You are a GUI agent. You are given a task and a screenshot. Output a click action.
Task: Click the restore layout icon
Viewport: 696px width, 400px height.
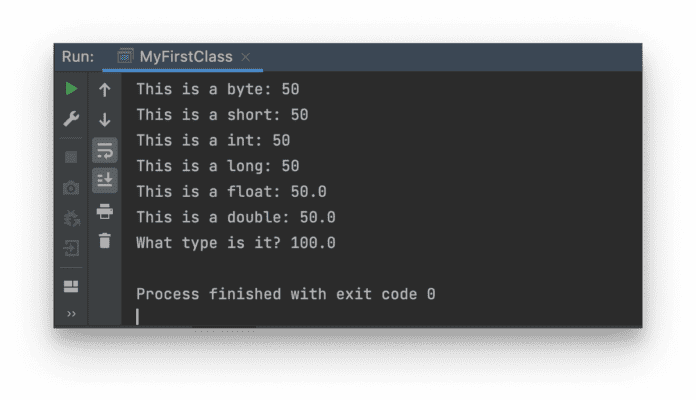[x=71, y=286]
